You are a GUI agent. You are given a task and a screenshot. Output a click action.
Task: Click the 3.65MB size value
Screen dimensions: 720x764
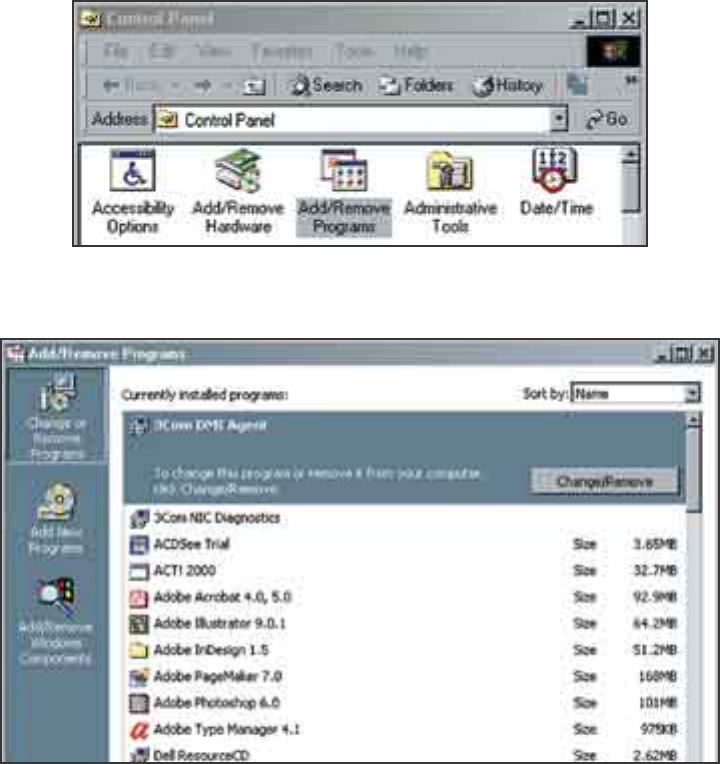click(655, 544)
